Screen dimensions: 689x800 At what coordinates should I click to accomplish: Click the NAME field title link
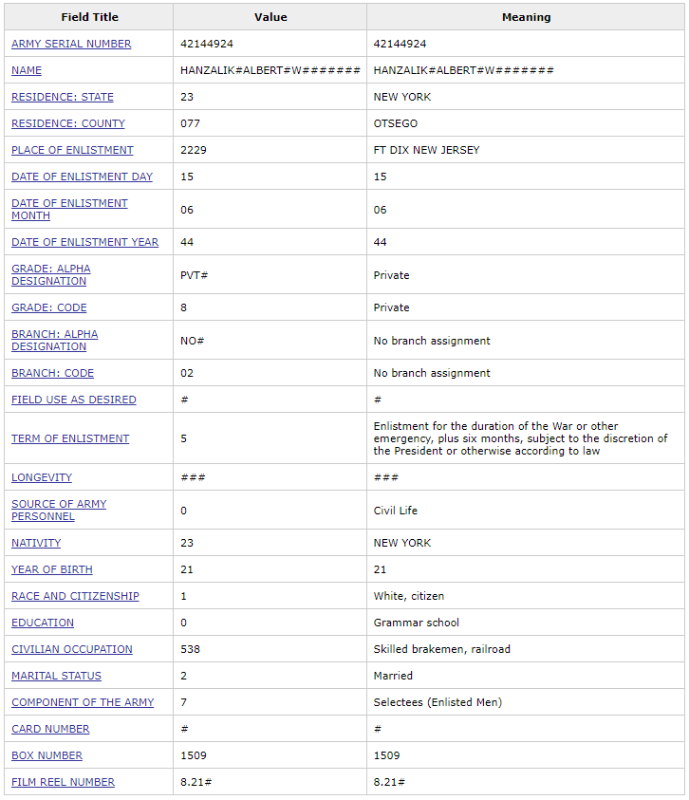coord(27,70)
